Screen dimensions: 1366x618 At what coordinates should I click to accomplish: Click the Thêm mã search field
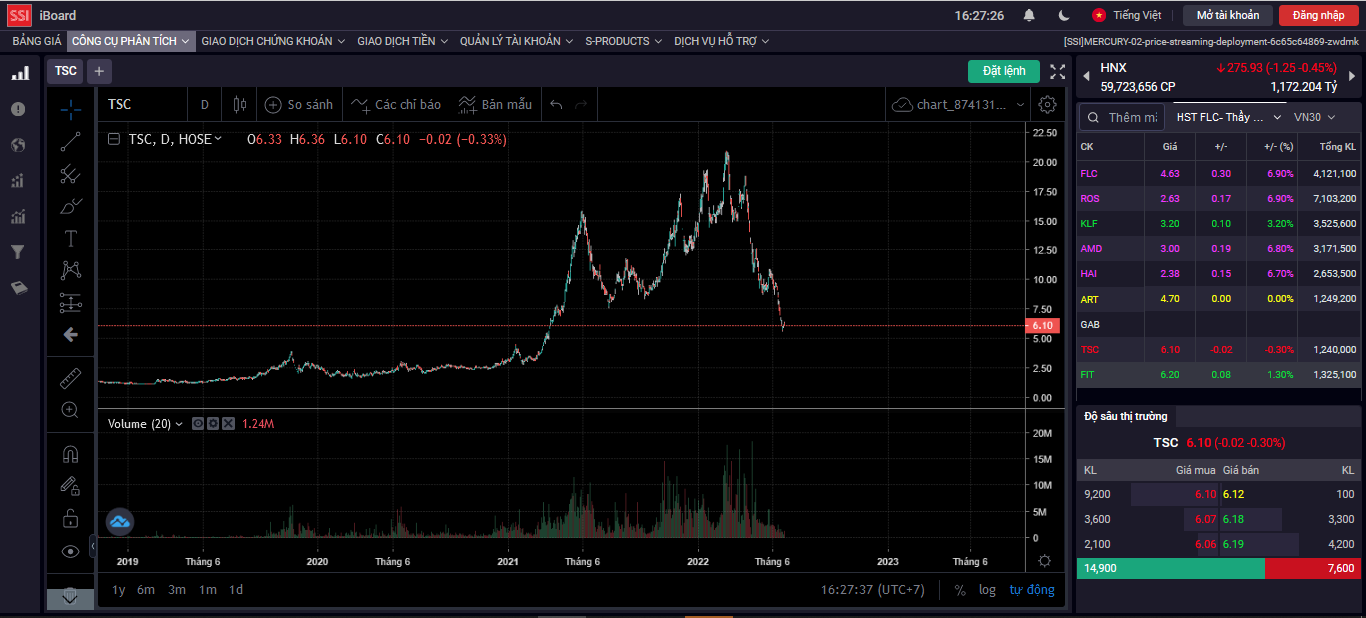[1123, 117]
